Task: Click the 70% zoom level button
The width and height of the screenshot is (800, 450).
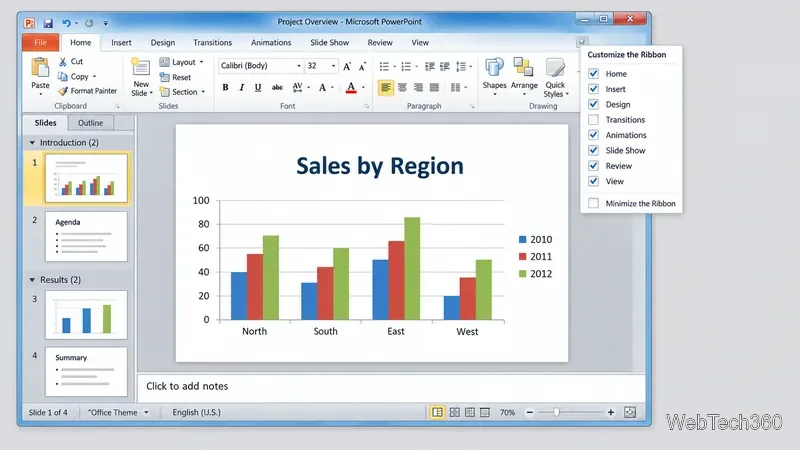Action: [x=507, y=412]
